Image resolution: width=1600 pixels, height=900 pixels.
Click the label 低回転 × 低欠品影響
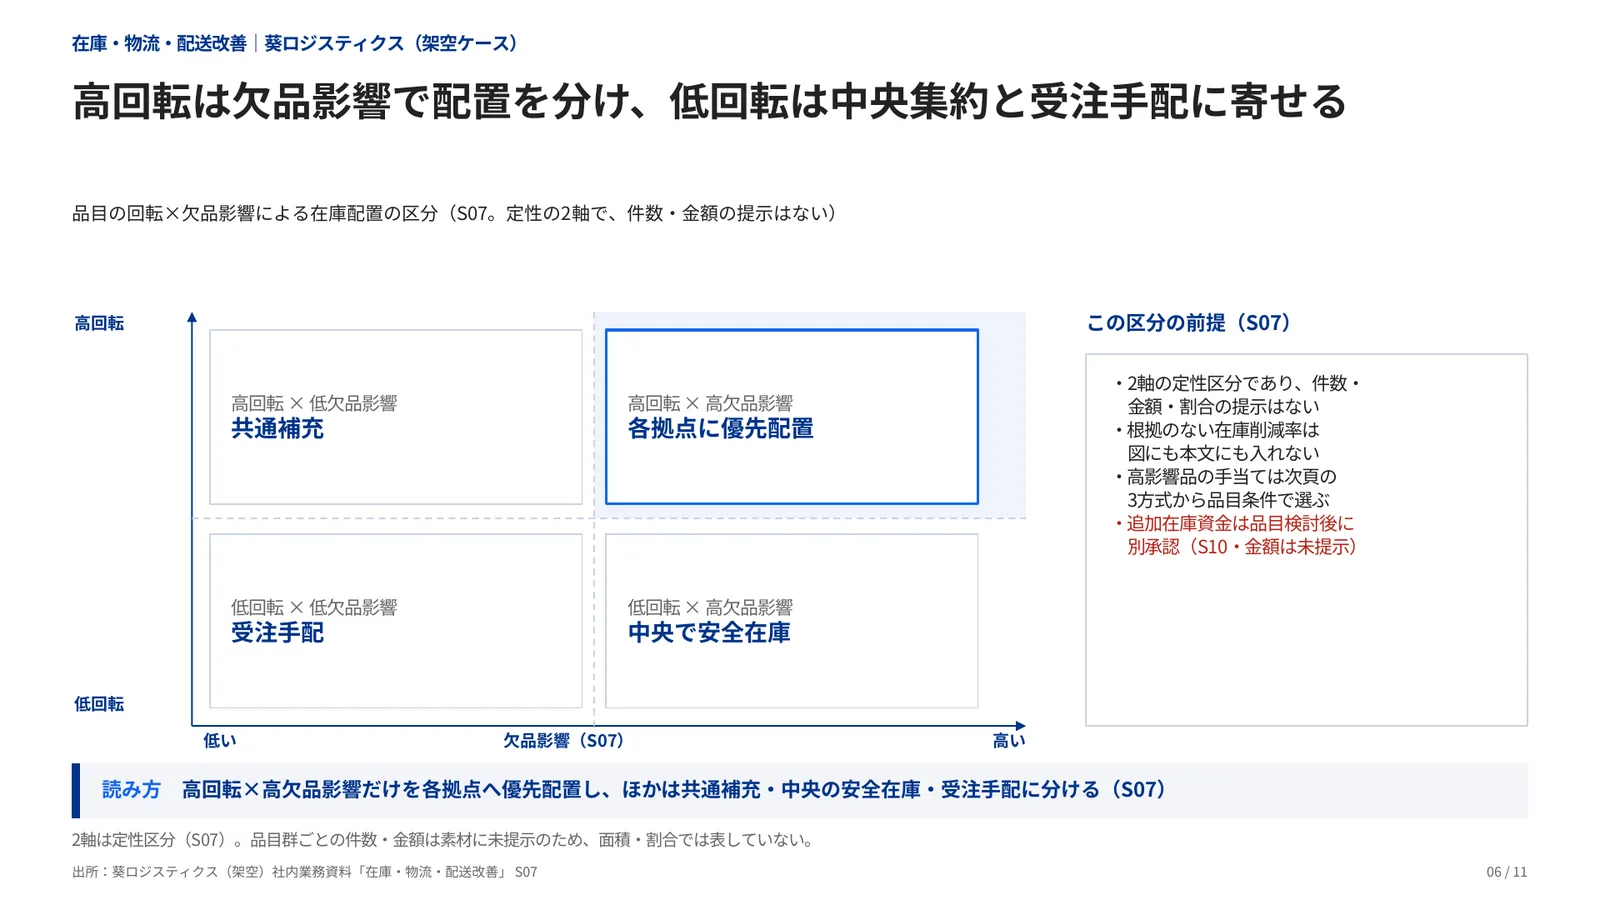pyautogui.click(x=314, y=607)
